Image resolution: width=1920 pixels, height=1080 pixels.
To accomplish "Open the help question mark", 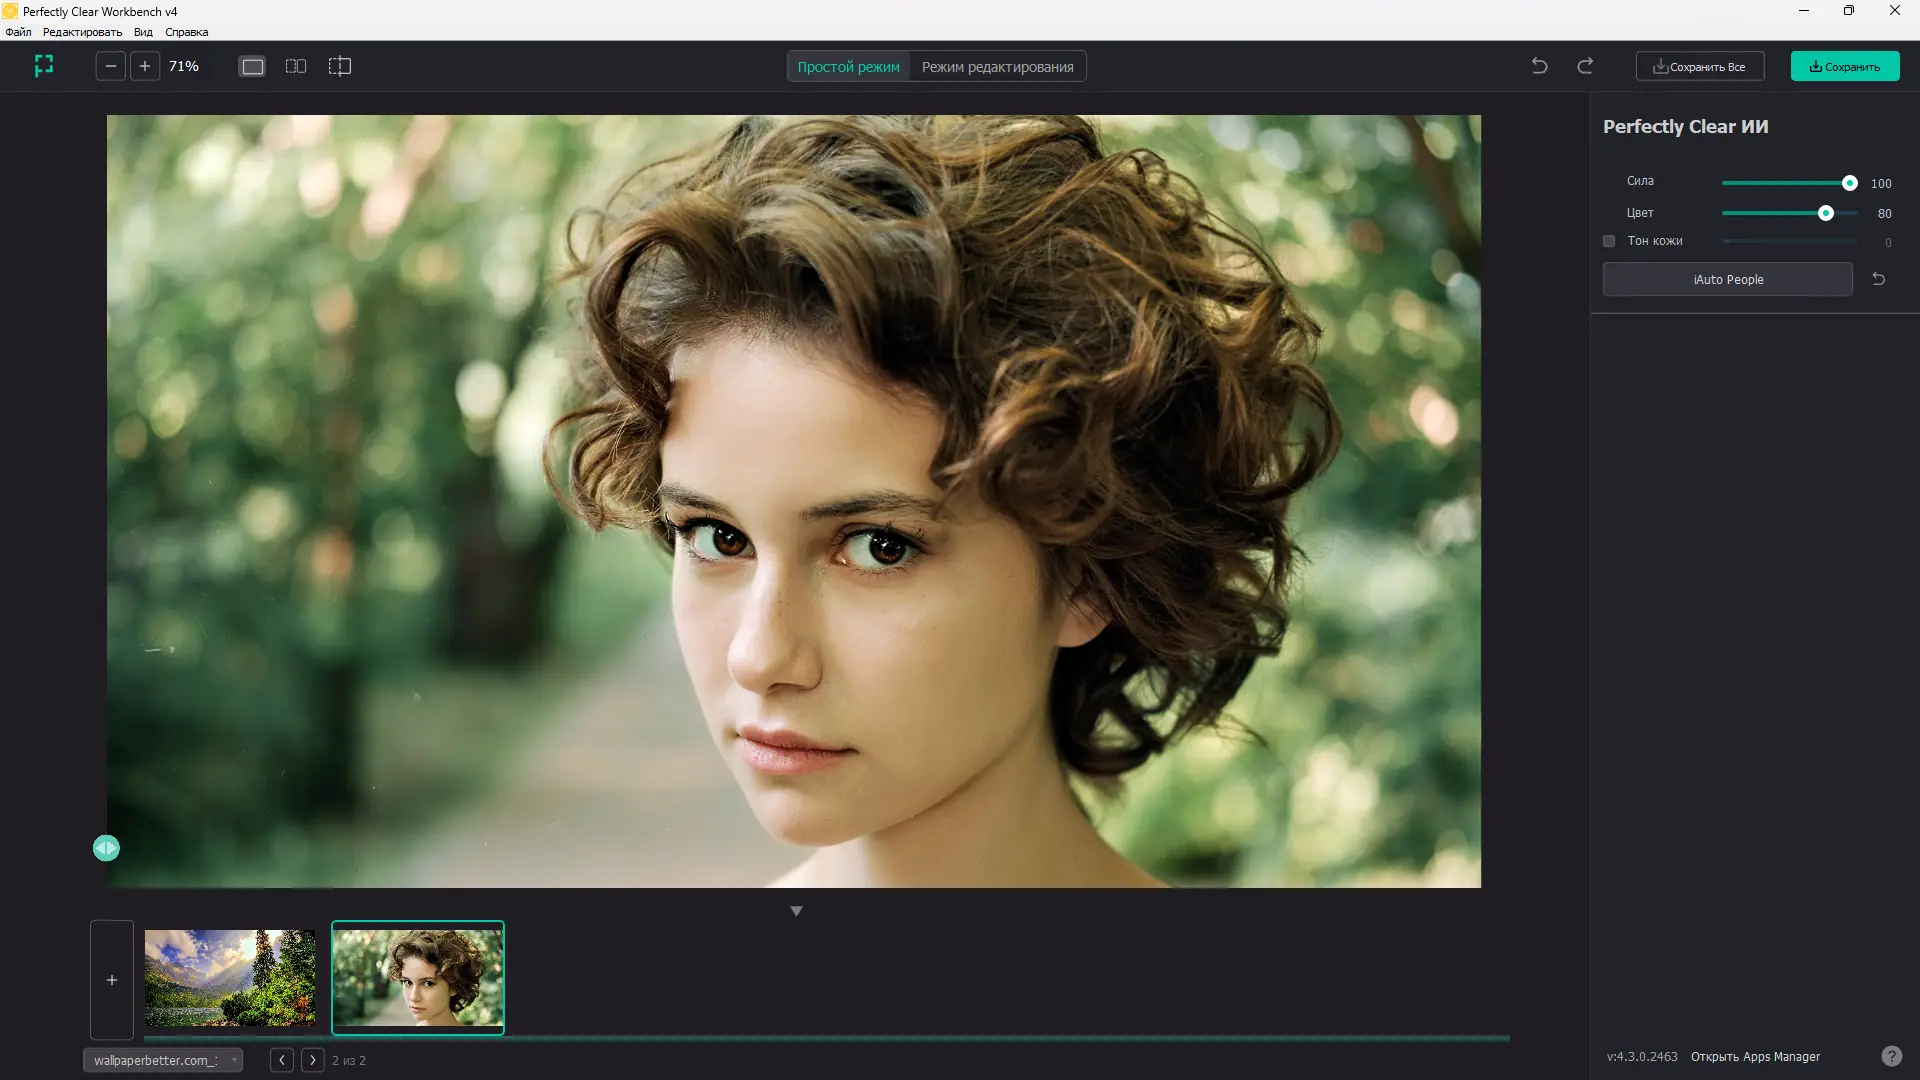I will point(1891,1056).
